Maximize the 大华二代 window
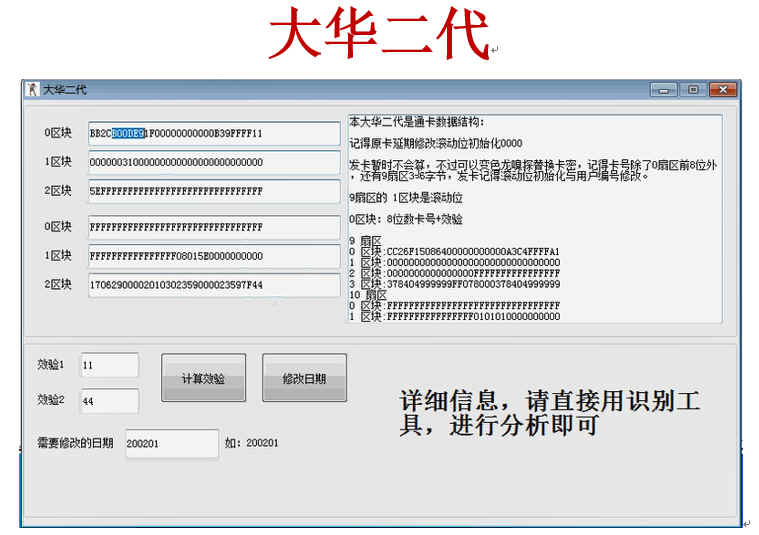This screenshot has height=535, width=759. 693,90
